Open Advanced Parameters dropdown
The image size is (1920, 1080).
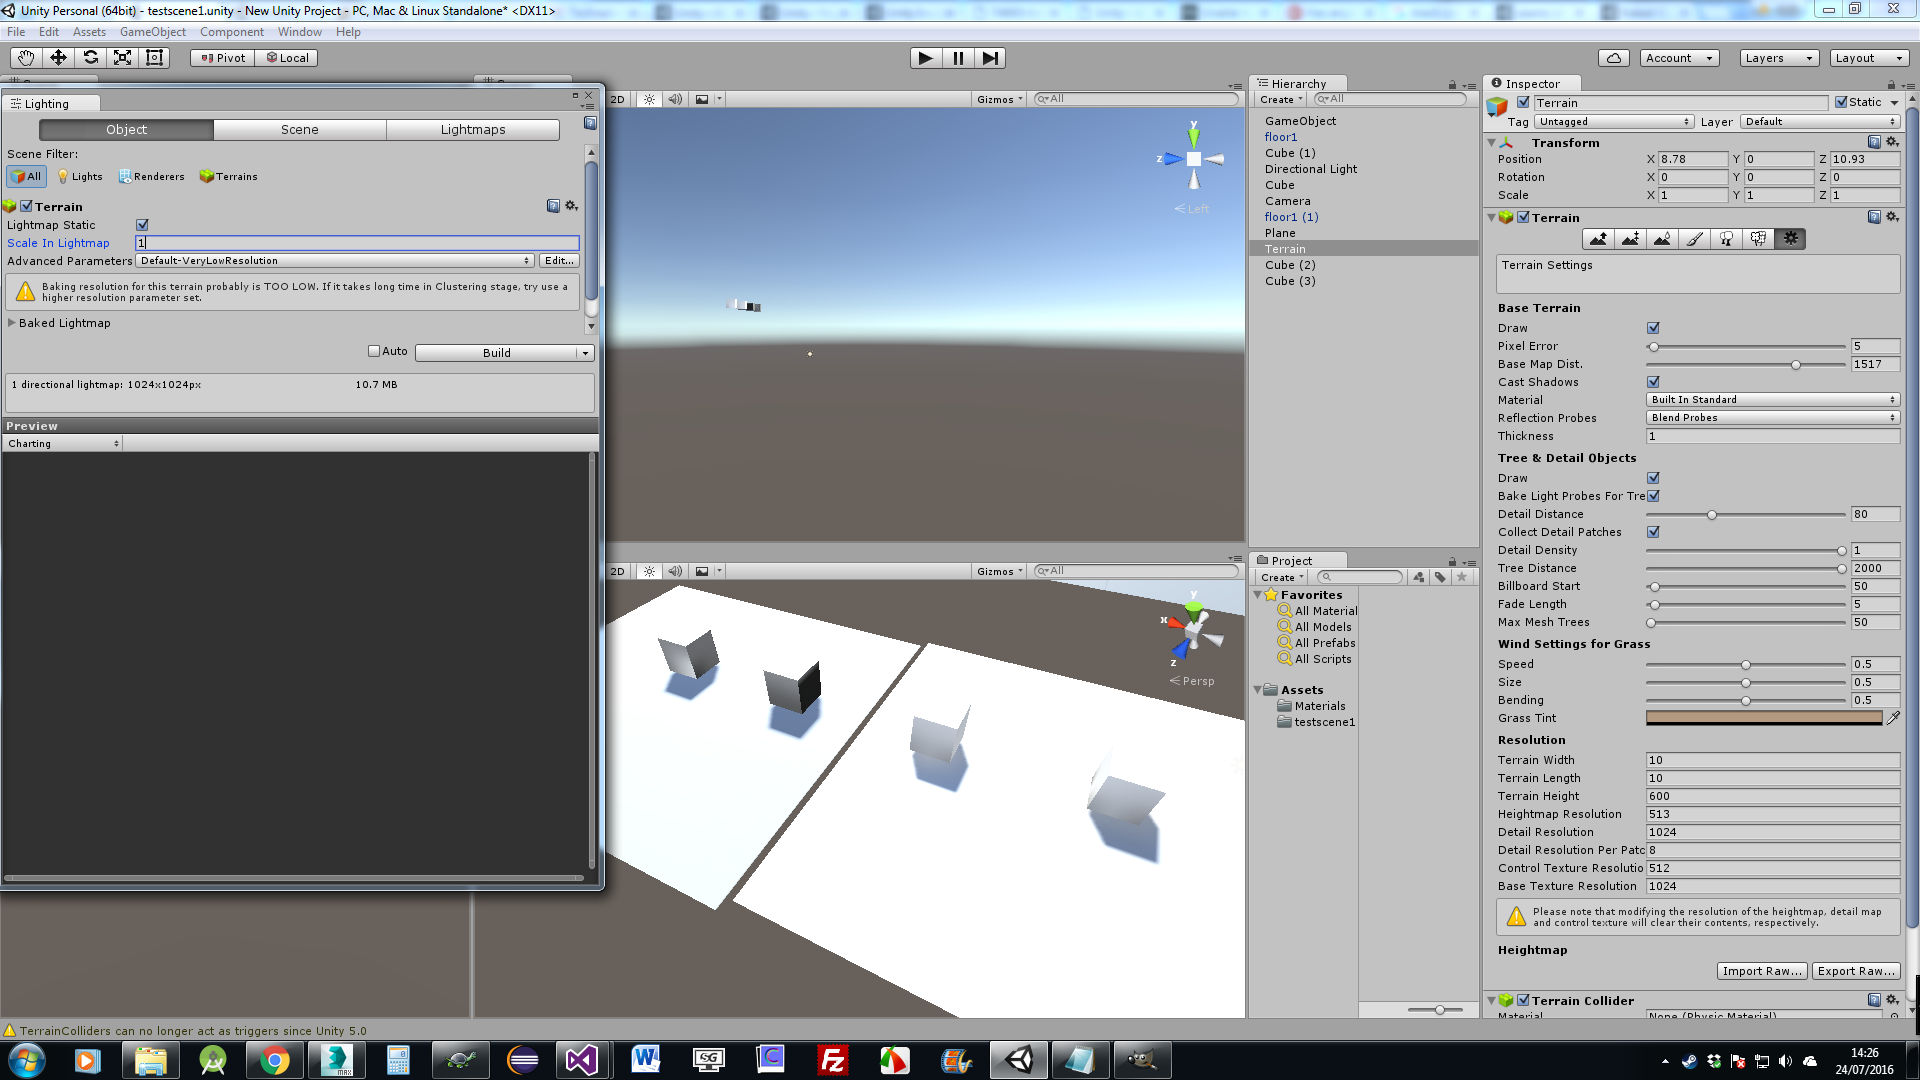point(335,261)
